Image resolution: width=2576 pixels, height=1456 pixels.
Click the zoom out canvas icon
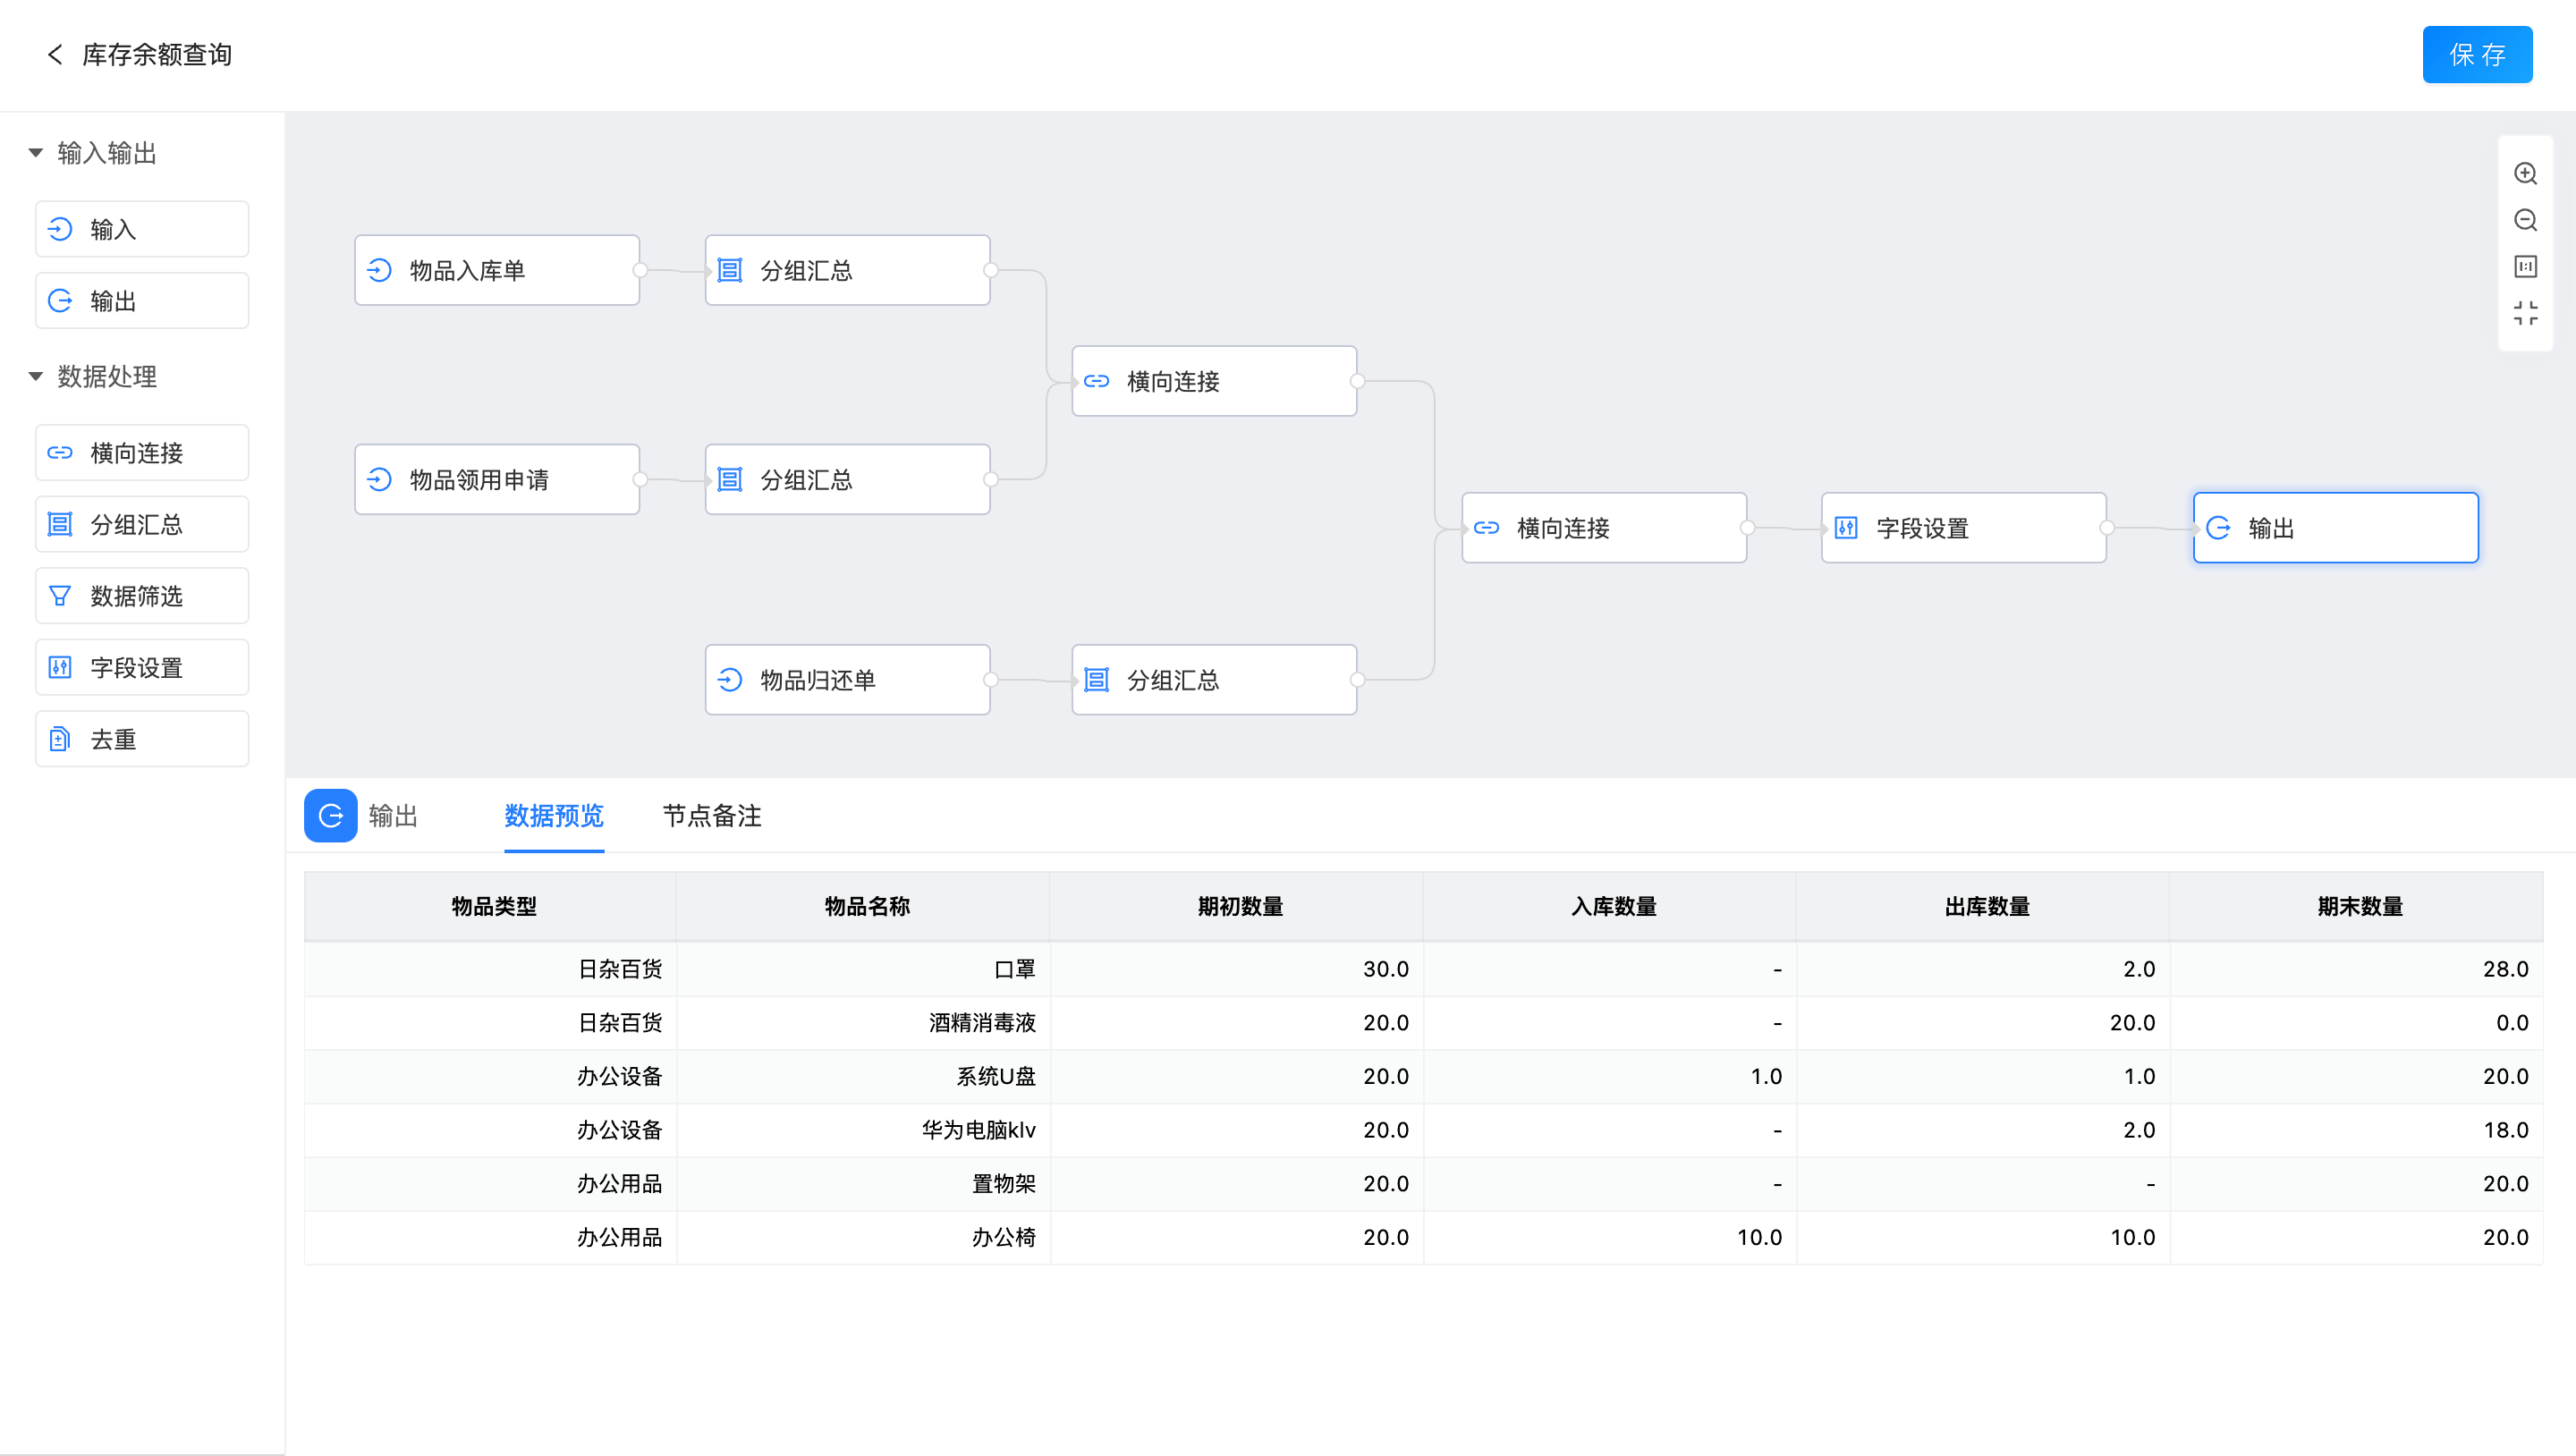coord(2525,220)
